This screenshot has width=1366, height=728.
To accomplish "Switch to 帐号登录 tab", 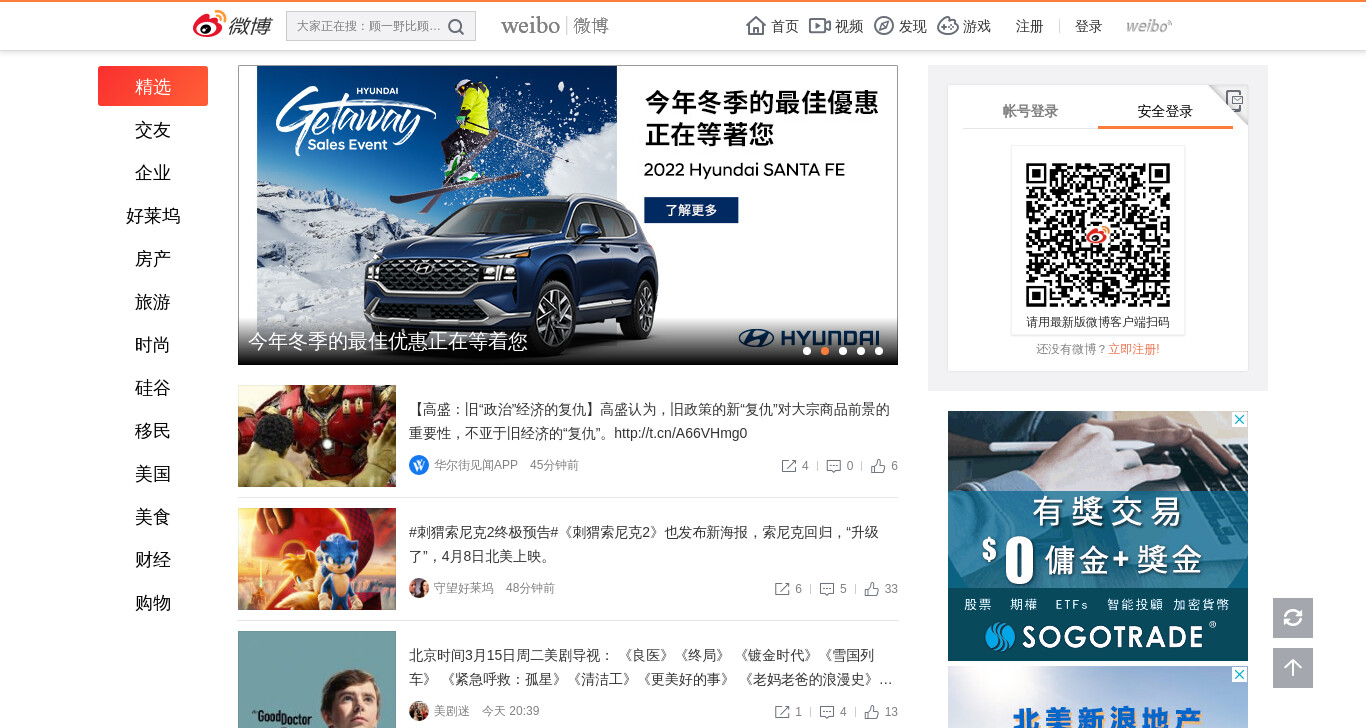I will (1030, 111).
